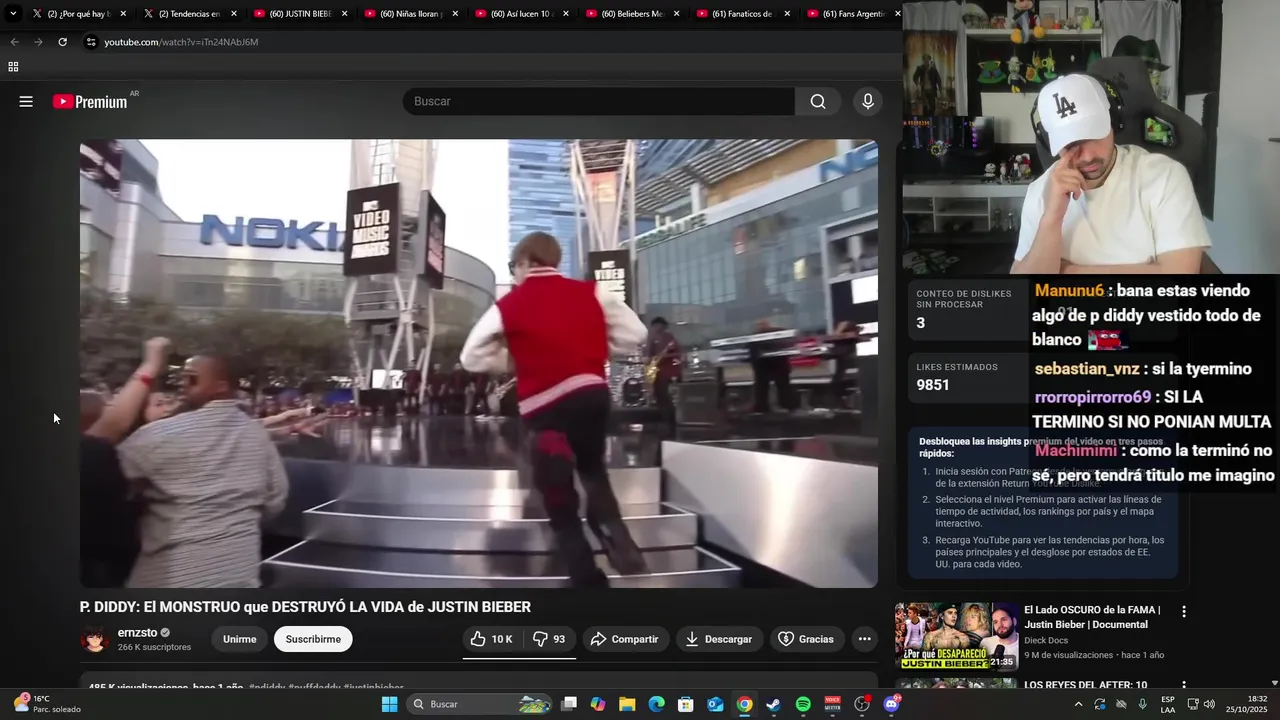1280x720 pixels.
Task: Close the 'Así lucen 10' tab
Action: pos(566,14)
